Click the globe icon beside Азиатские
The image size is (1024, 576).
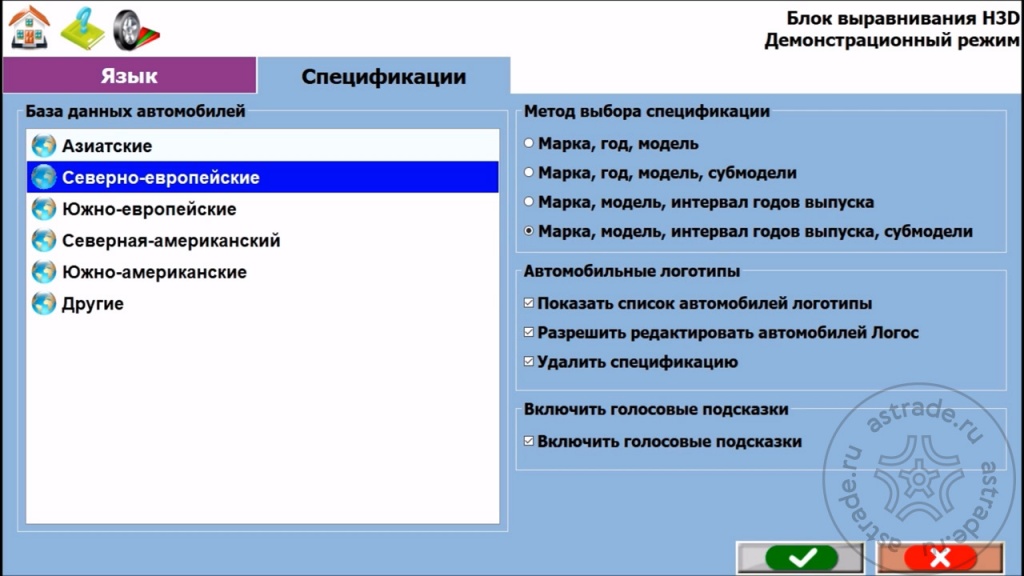point(44,146)
